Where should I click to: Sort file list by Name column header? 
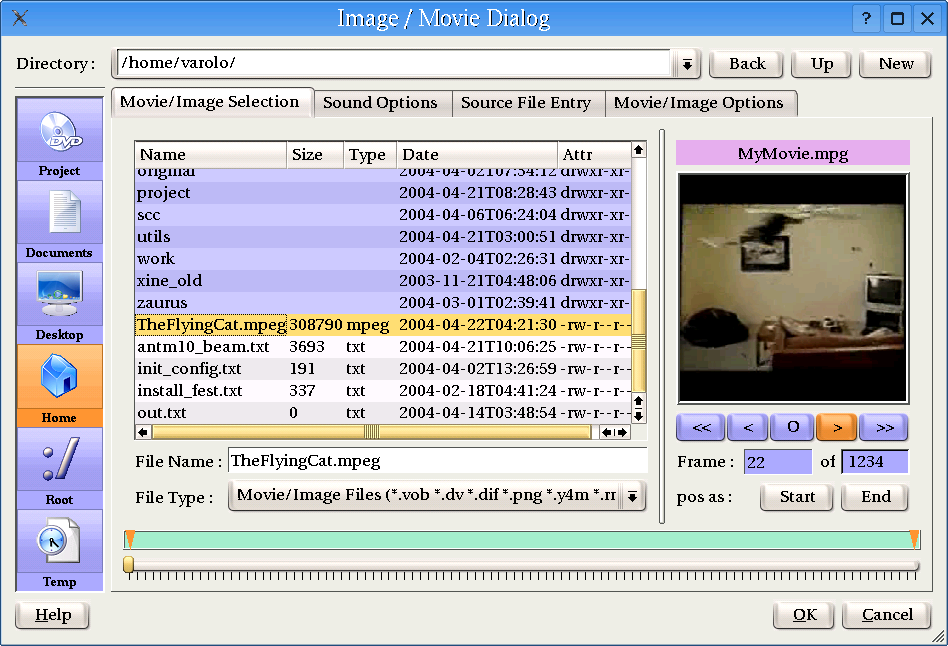(x=211, y=155)
